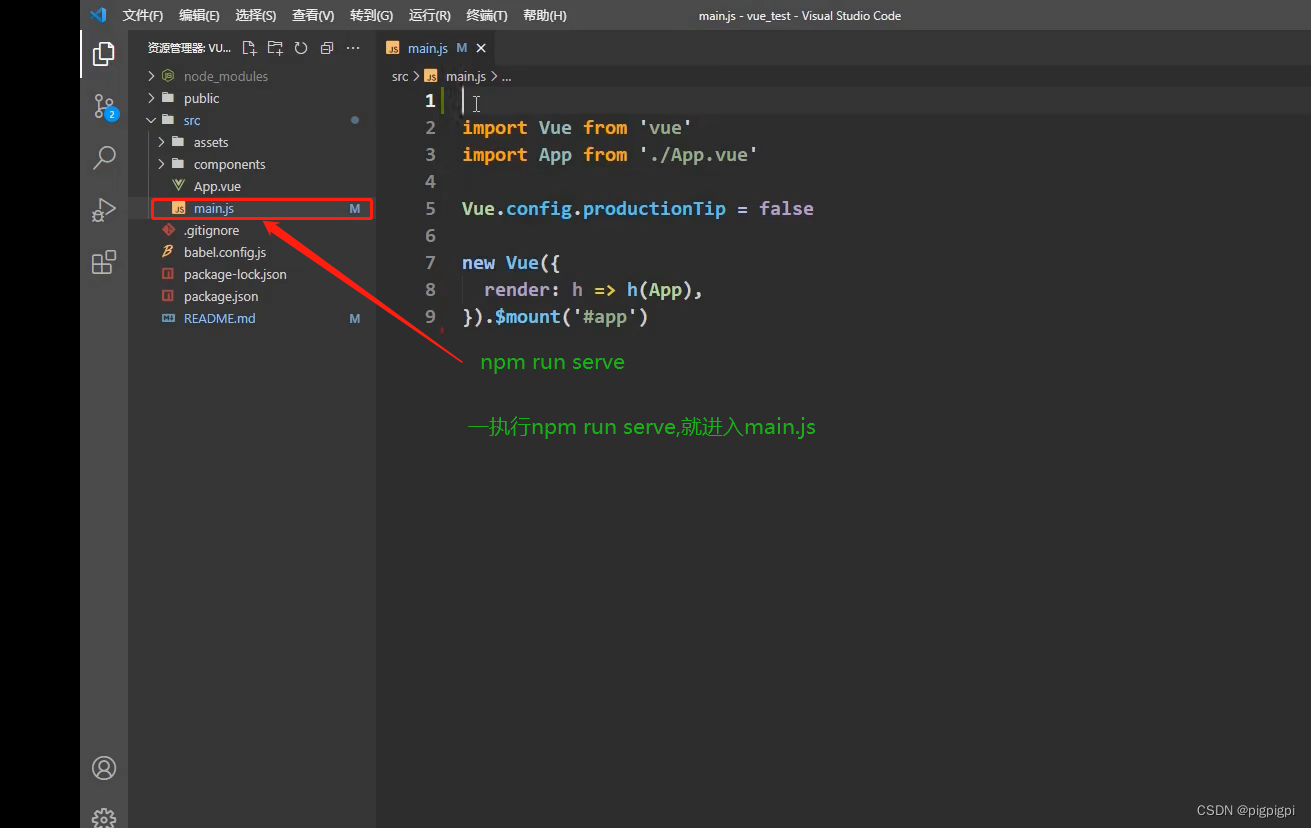The image size is (1311, 828).
Task: Open the Explorer view in activity bar
Action: (104, 54)
